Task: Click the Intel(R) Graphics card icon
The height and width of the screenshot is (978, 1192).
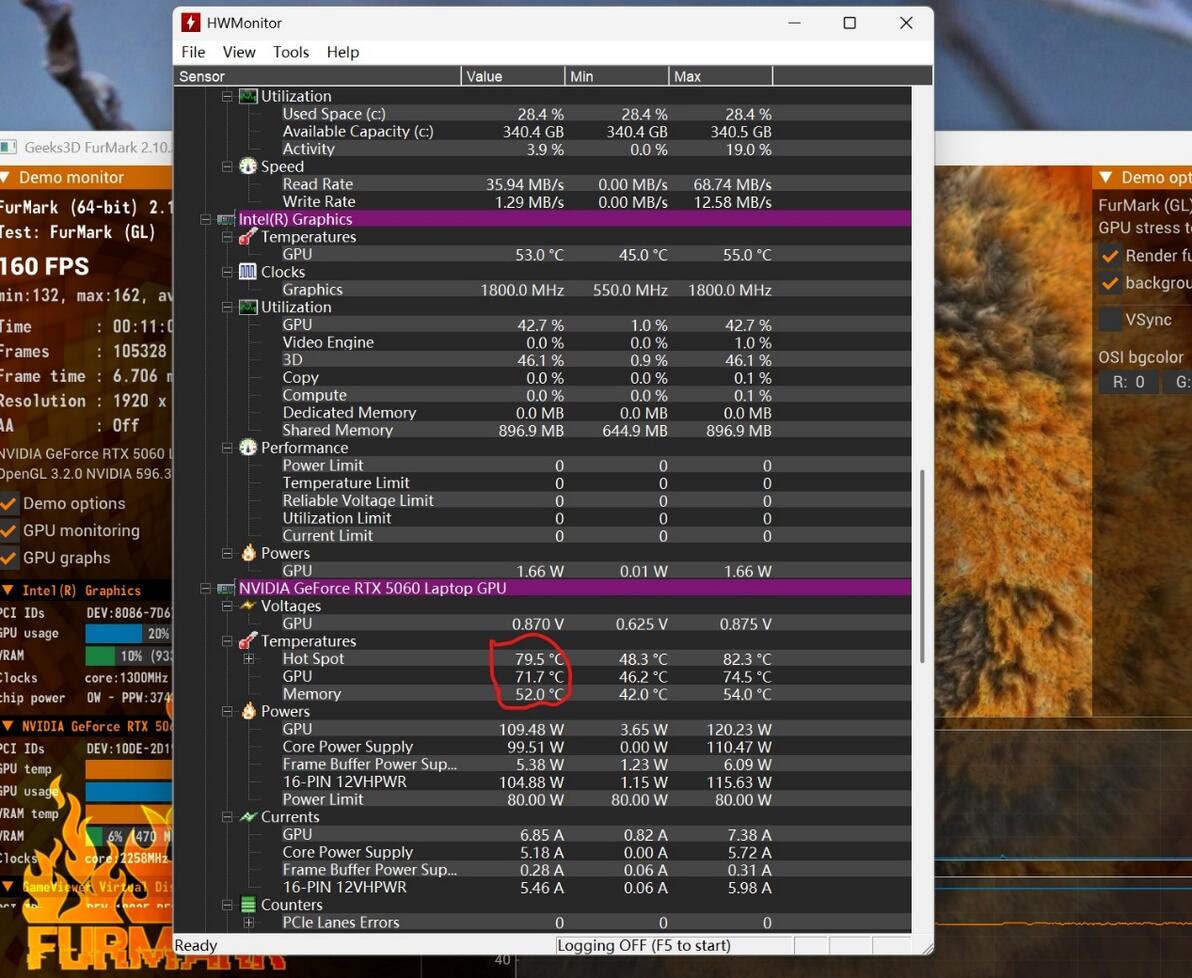Action: (x=227, y=219)
